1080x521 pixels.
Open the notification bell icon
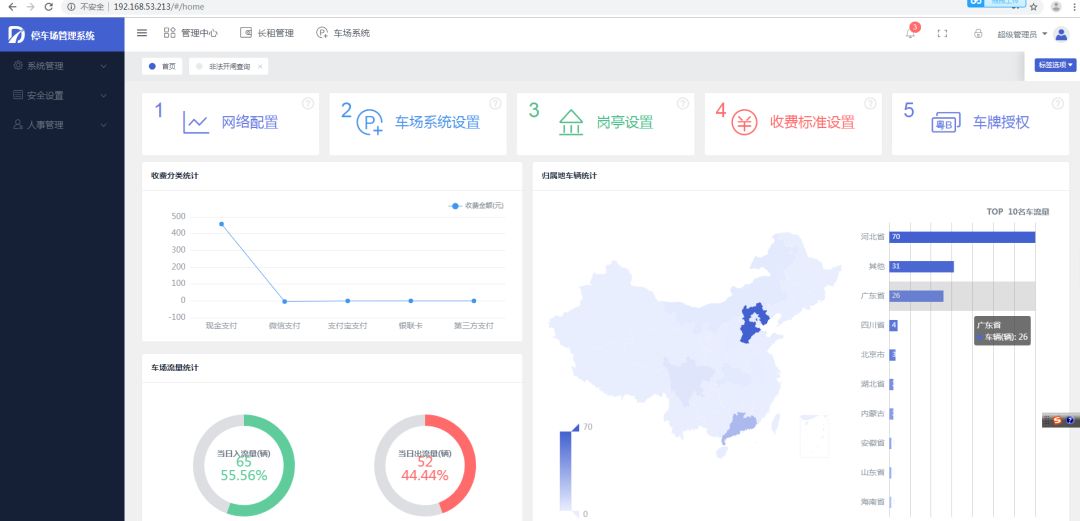click(x=910, y=34)
